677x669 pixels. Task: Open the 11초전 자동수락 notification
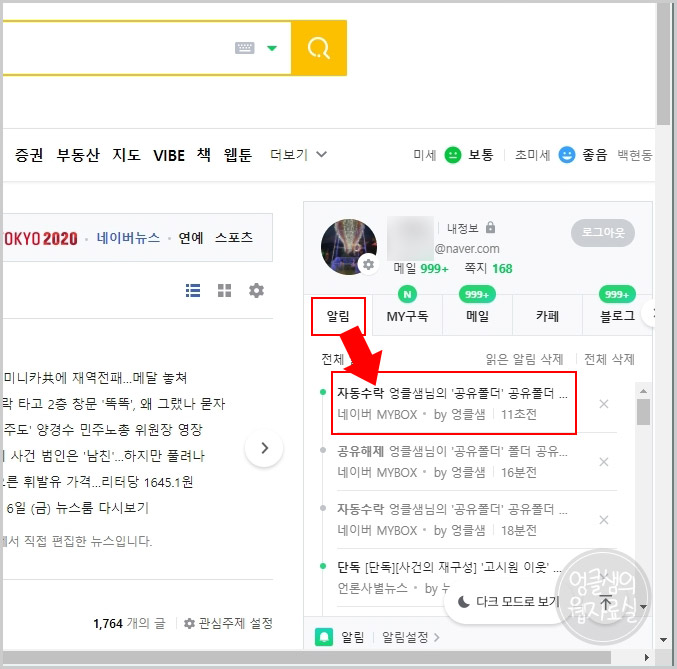tap(453, 403)
